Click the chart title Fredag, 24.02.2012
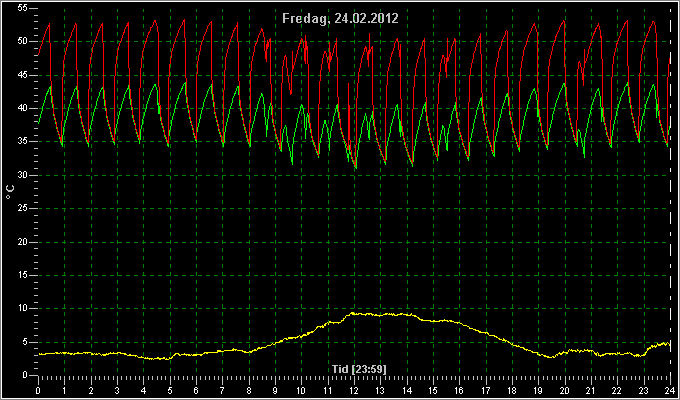Screen dimensions: 680x400 [340, 18]
